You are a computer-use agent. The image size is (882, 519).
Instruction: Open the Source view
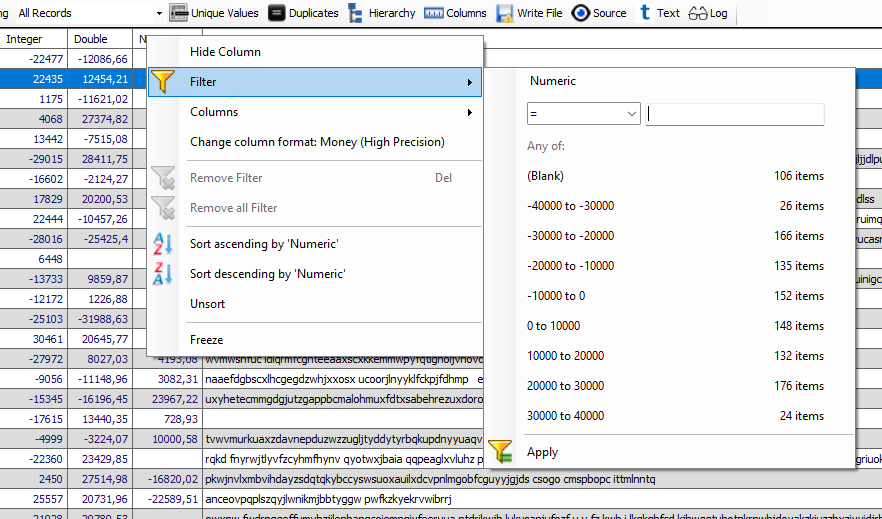580,13
